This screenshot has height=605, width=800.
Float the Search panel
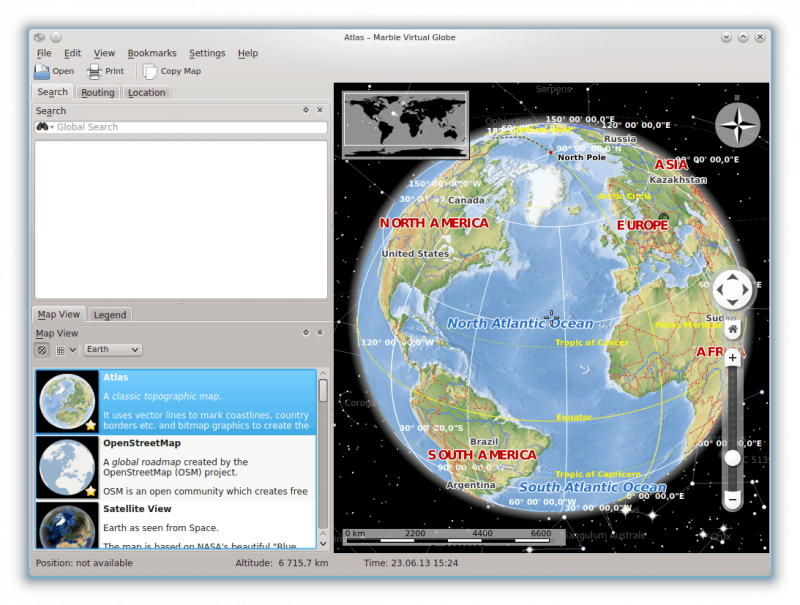tap(306, 110)
